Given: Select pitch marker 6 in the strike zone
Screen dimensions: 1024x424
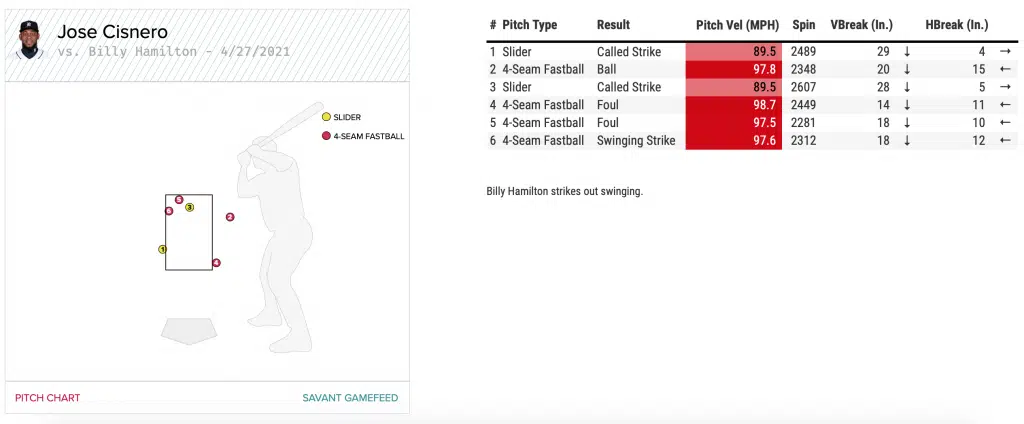Looking at the screenshot, I should 169,211.
